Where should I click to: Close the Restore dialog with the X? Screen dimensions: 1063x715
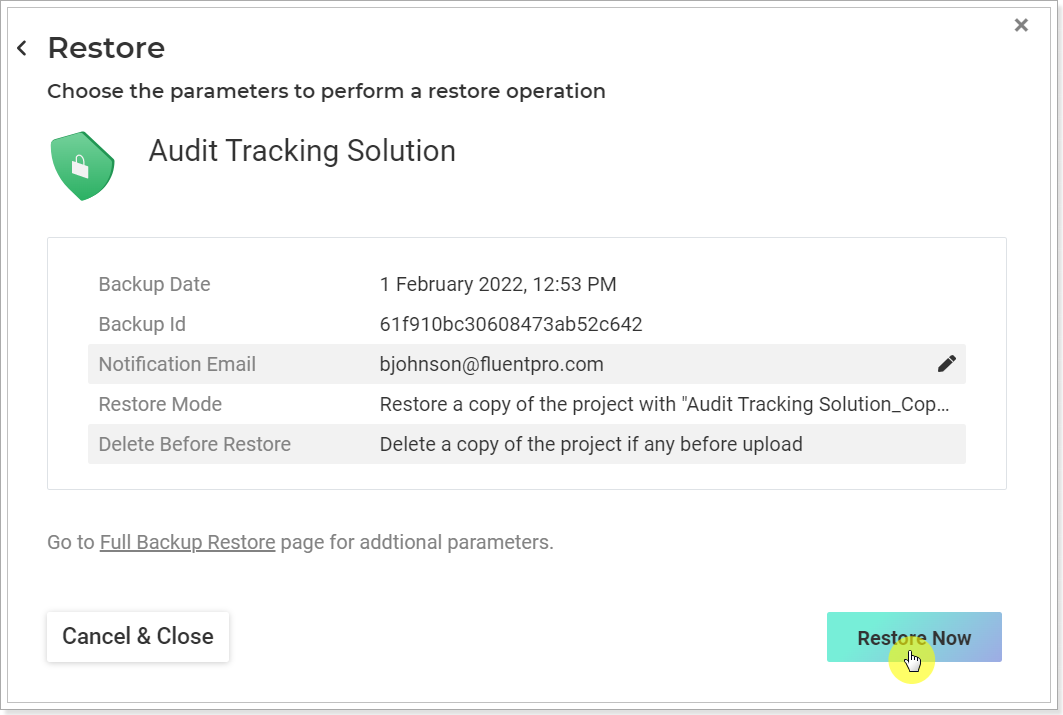pos(1021,25)
